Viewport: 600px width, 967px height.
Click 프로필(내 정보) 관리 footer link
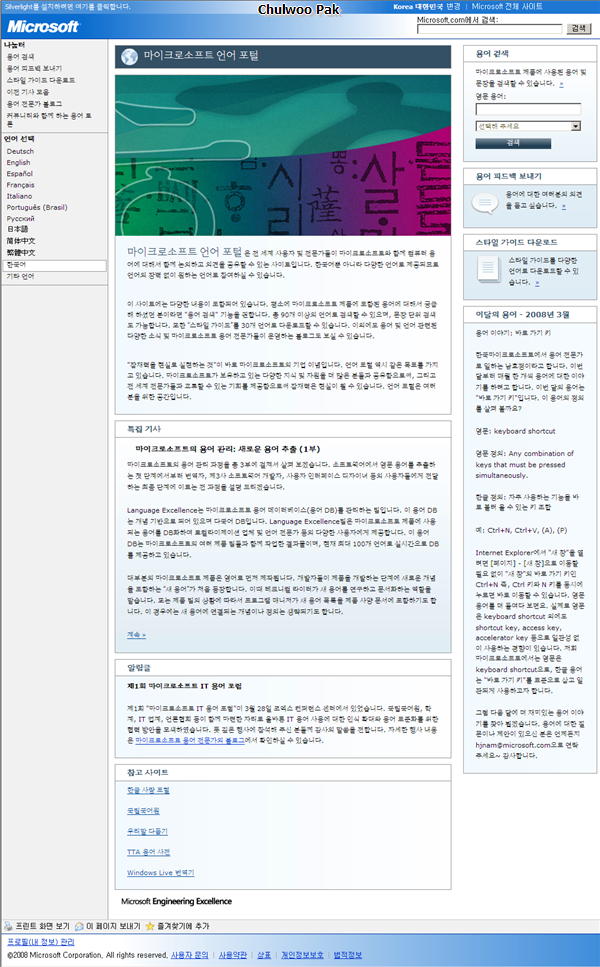tap(41, 942)
